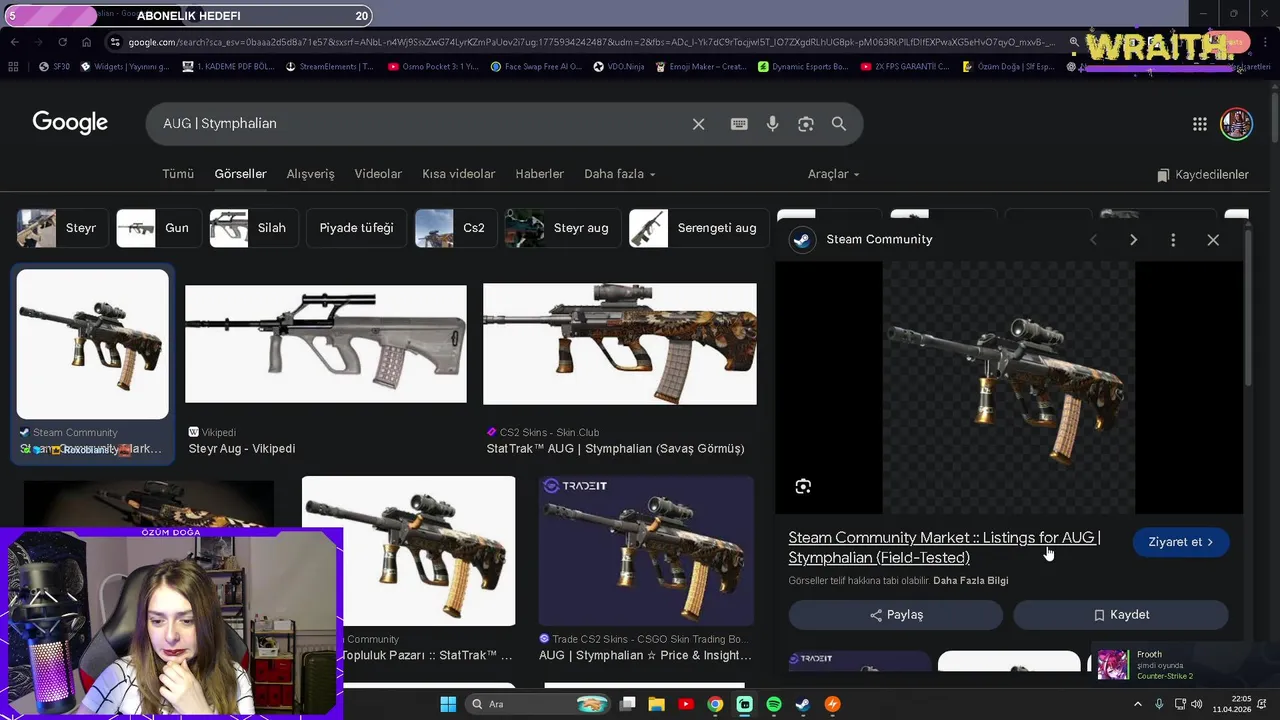The image size is (1280, 720).
Task: Click the Paylaş share button
Action: [x=895, y=615]
